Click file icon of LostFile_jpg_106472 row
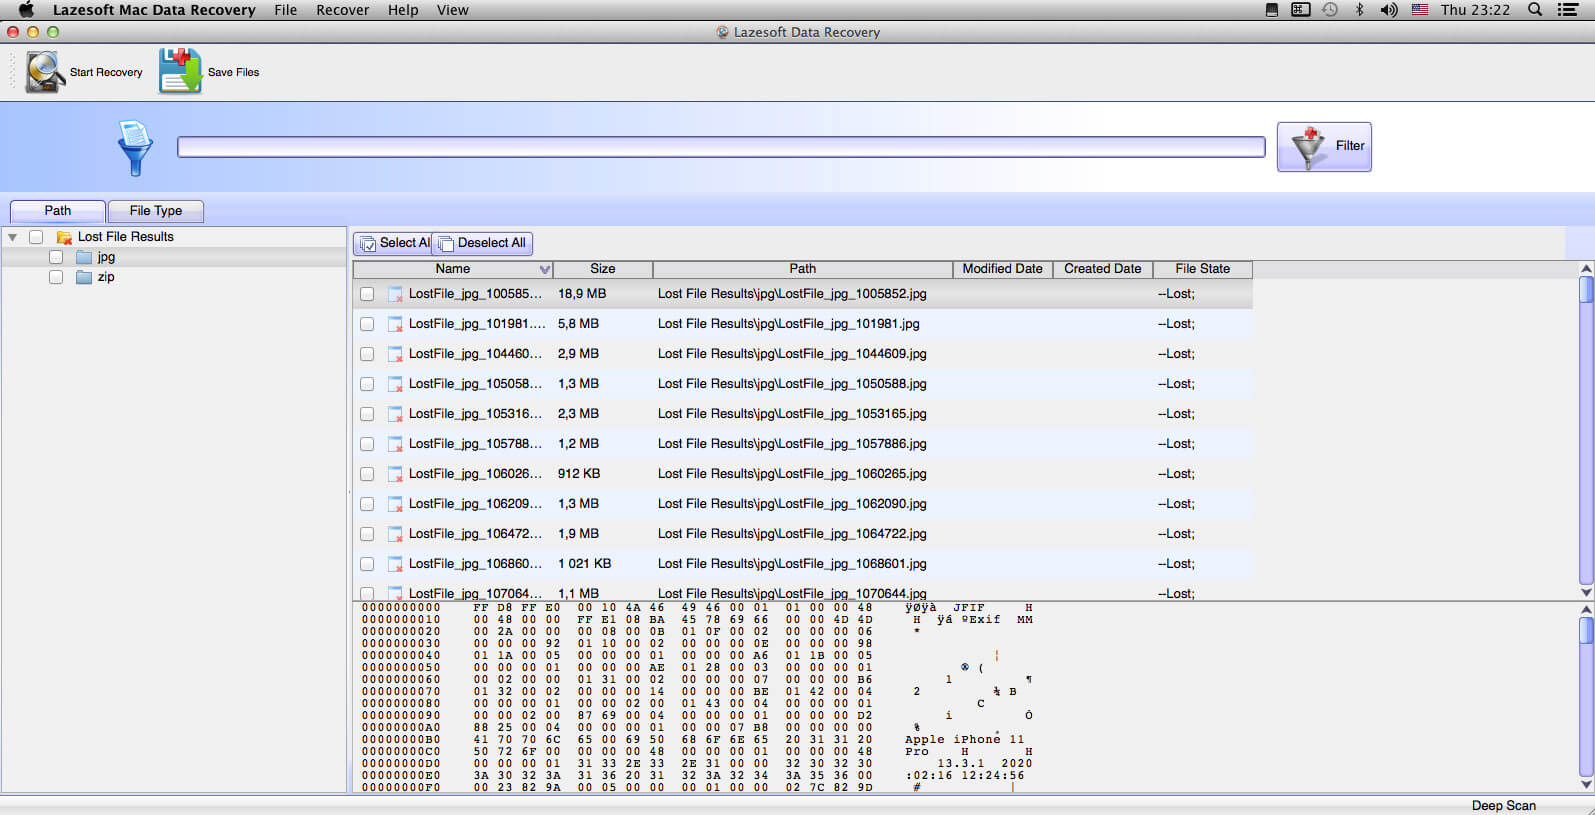 coord(395,534)
